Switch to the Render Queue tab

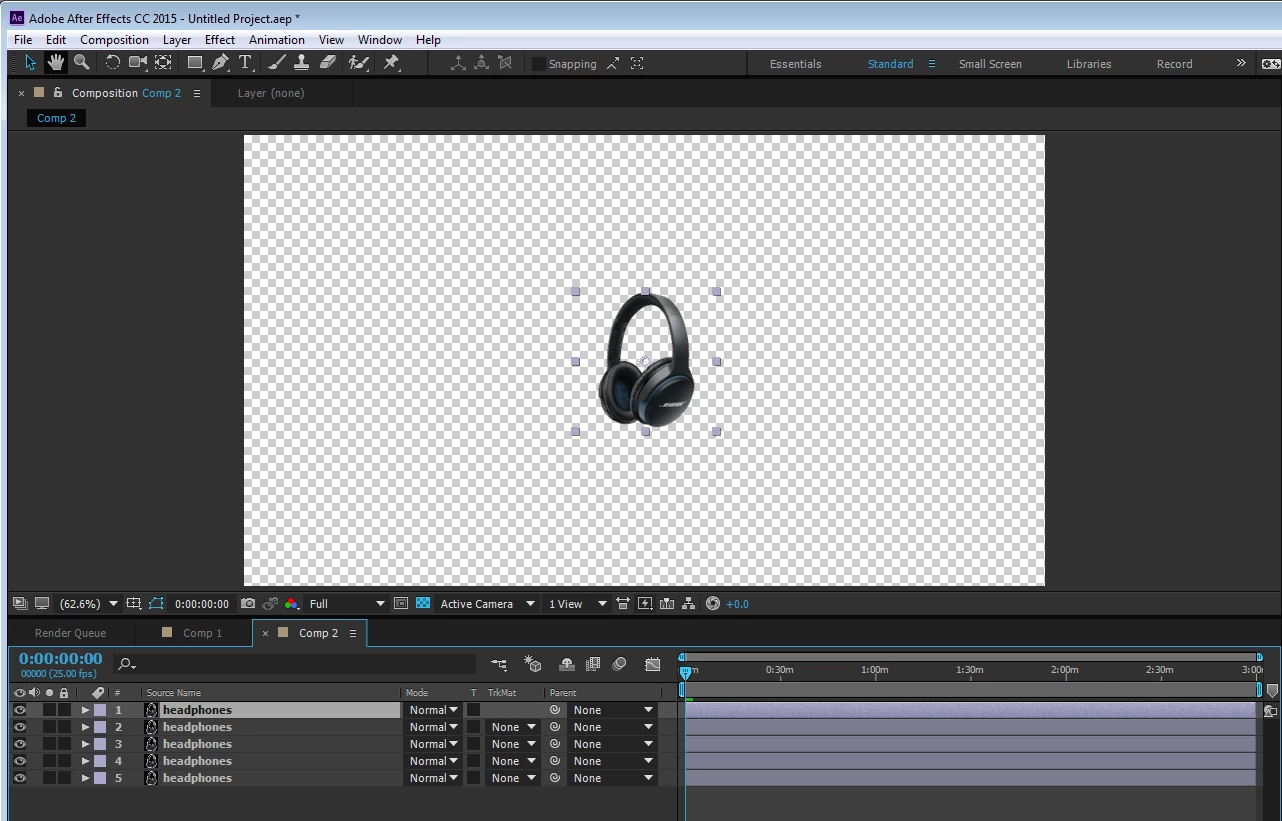tap(70, 633)
